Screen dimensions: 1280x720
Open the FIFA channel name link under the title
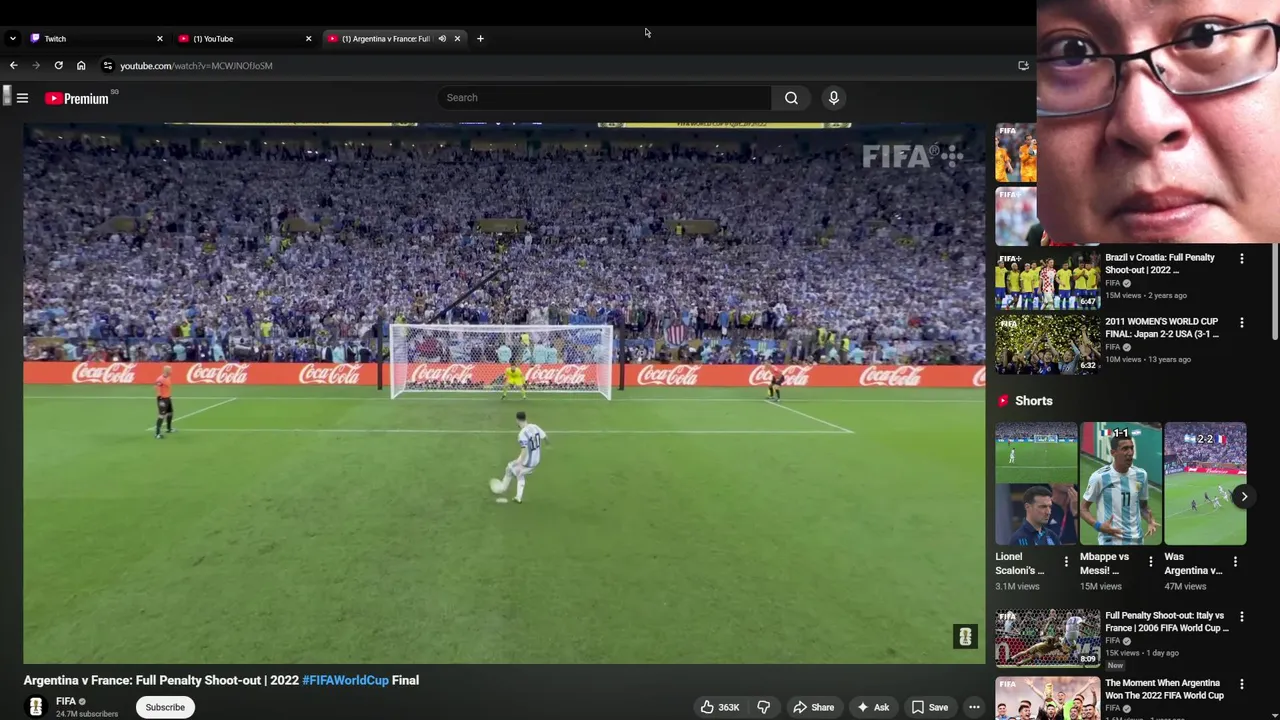pyautogui.click(x=66, y=701)
